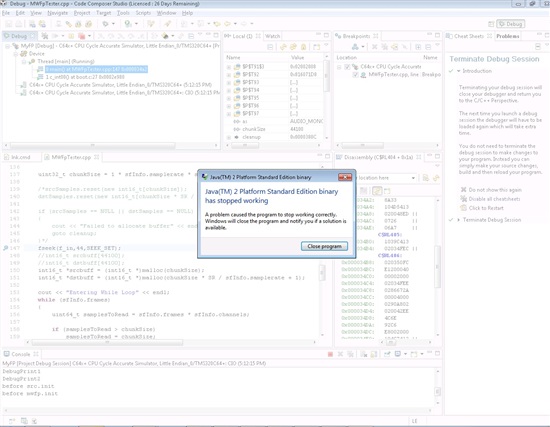Expand the $P$T95 variable row
Image resolution: width=550 pixels, height=427 pixels.
pos(229,98)
